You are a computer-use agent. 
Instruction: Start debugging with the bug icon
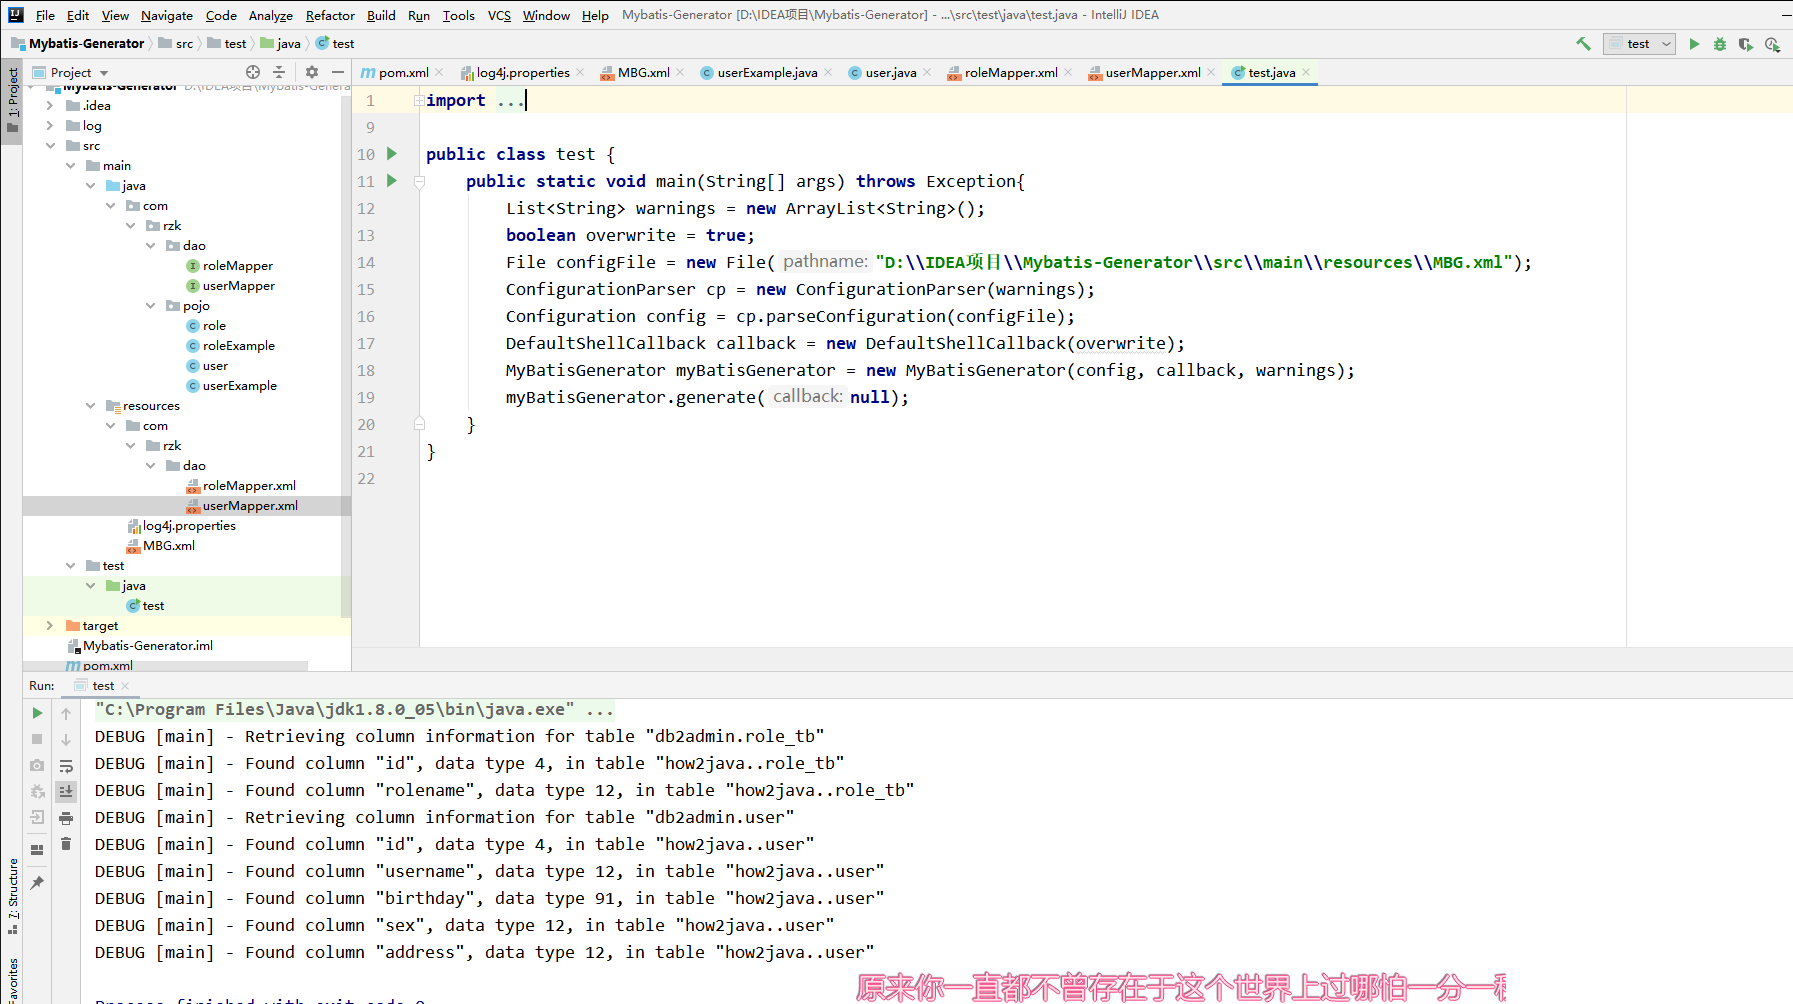tap(1720, 44)
